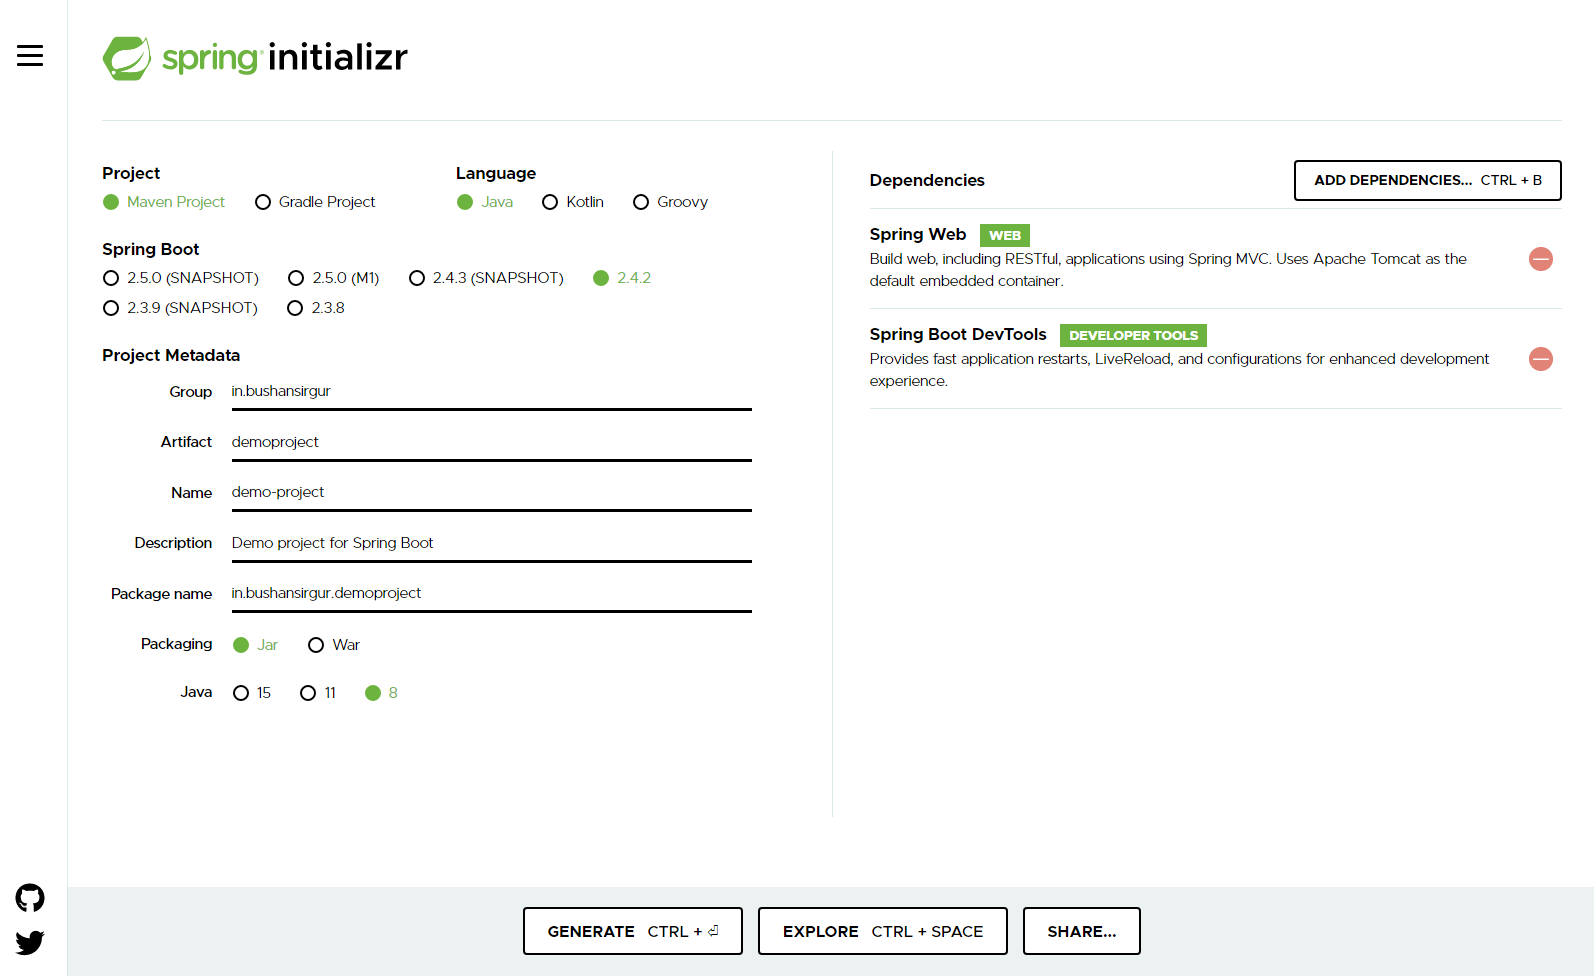The height and width of the screenshot is (976, 1594).
Task: Click the Spring Initializr logo
Action: pos(255,58)
